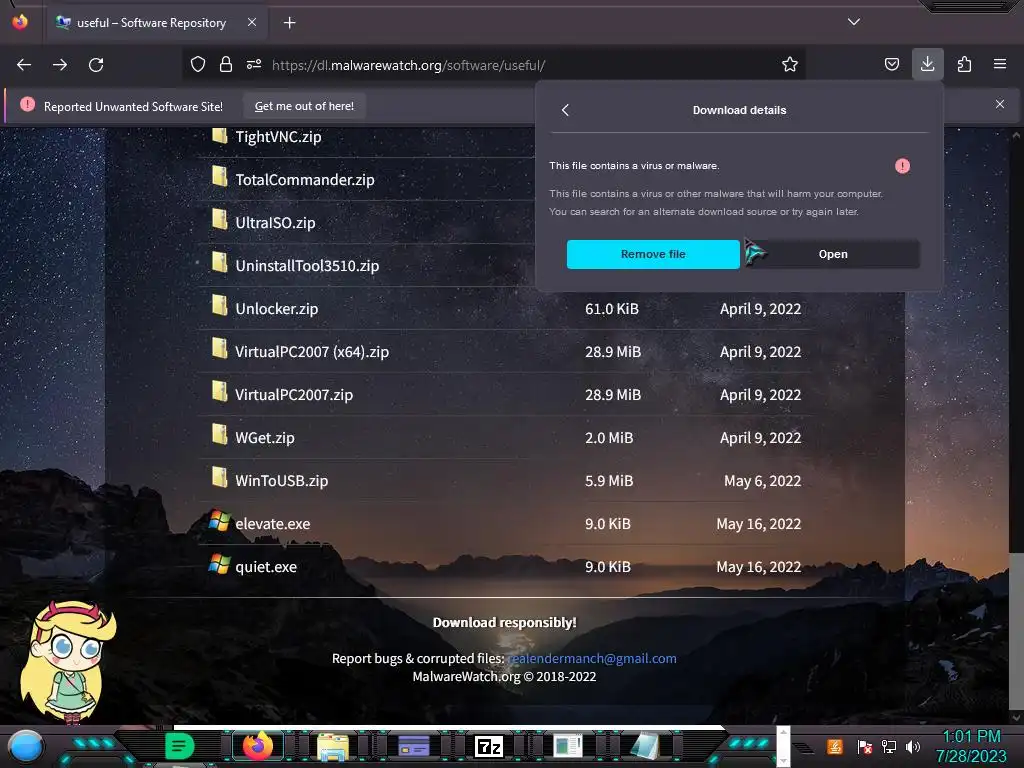Click VirtualPC2007.zip link
The width and height of the screenshot is (1024, 768).
coord(294,395)
